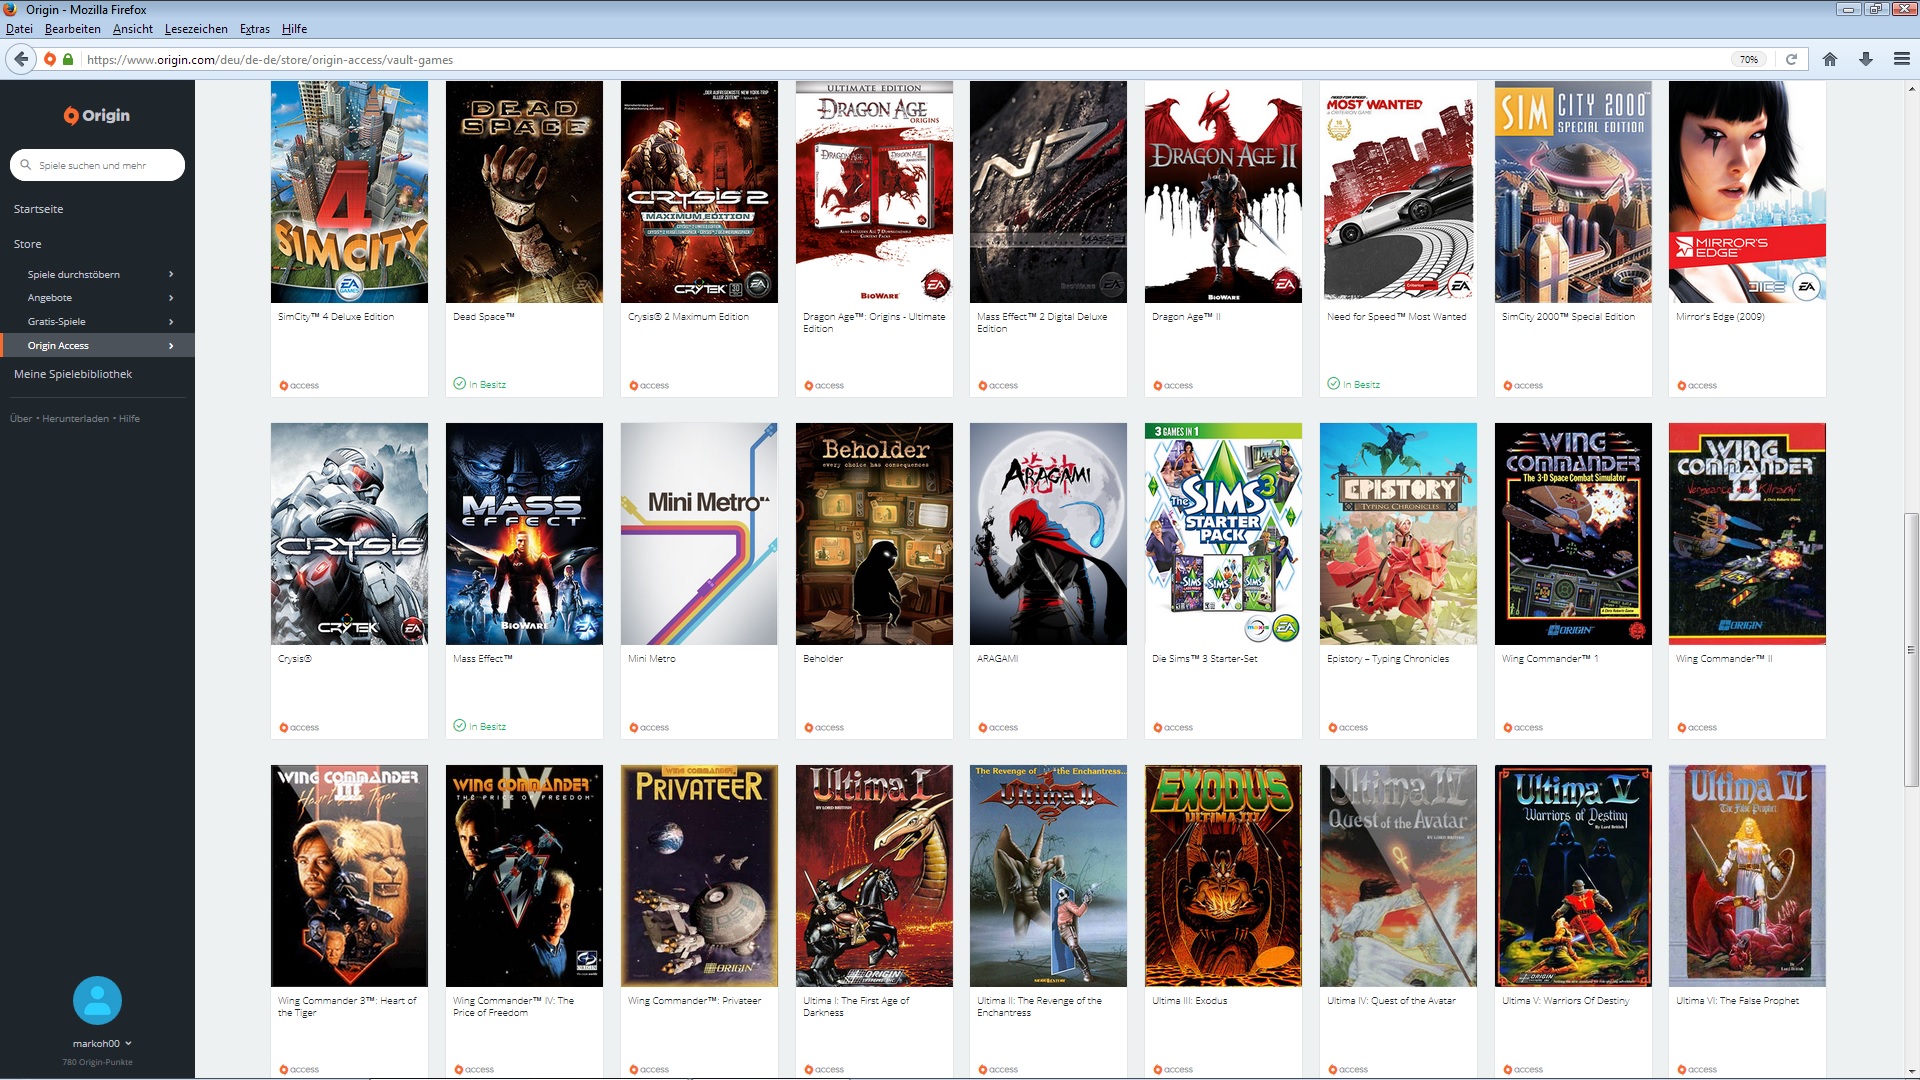Open the Mini Metro game cover

coord(698,533)
